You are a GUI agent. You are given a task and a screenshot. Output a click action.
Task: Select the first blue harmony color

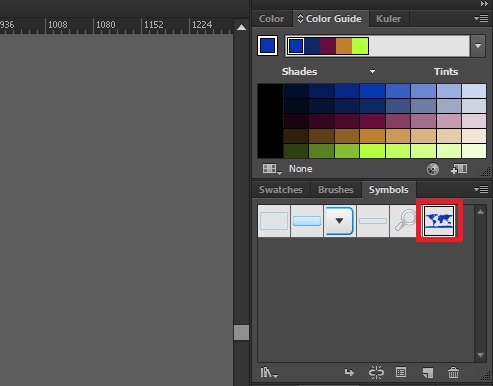296,46
